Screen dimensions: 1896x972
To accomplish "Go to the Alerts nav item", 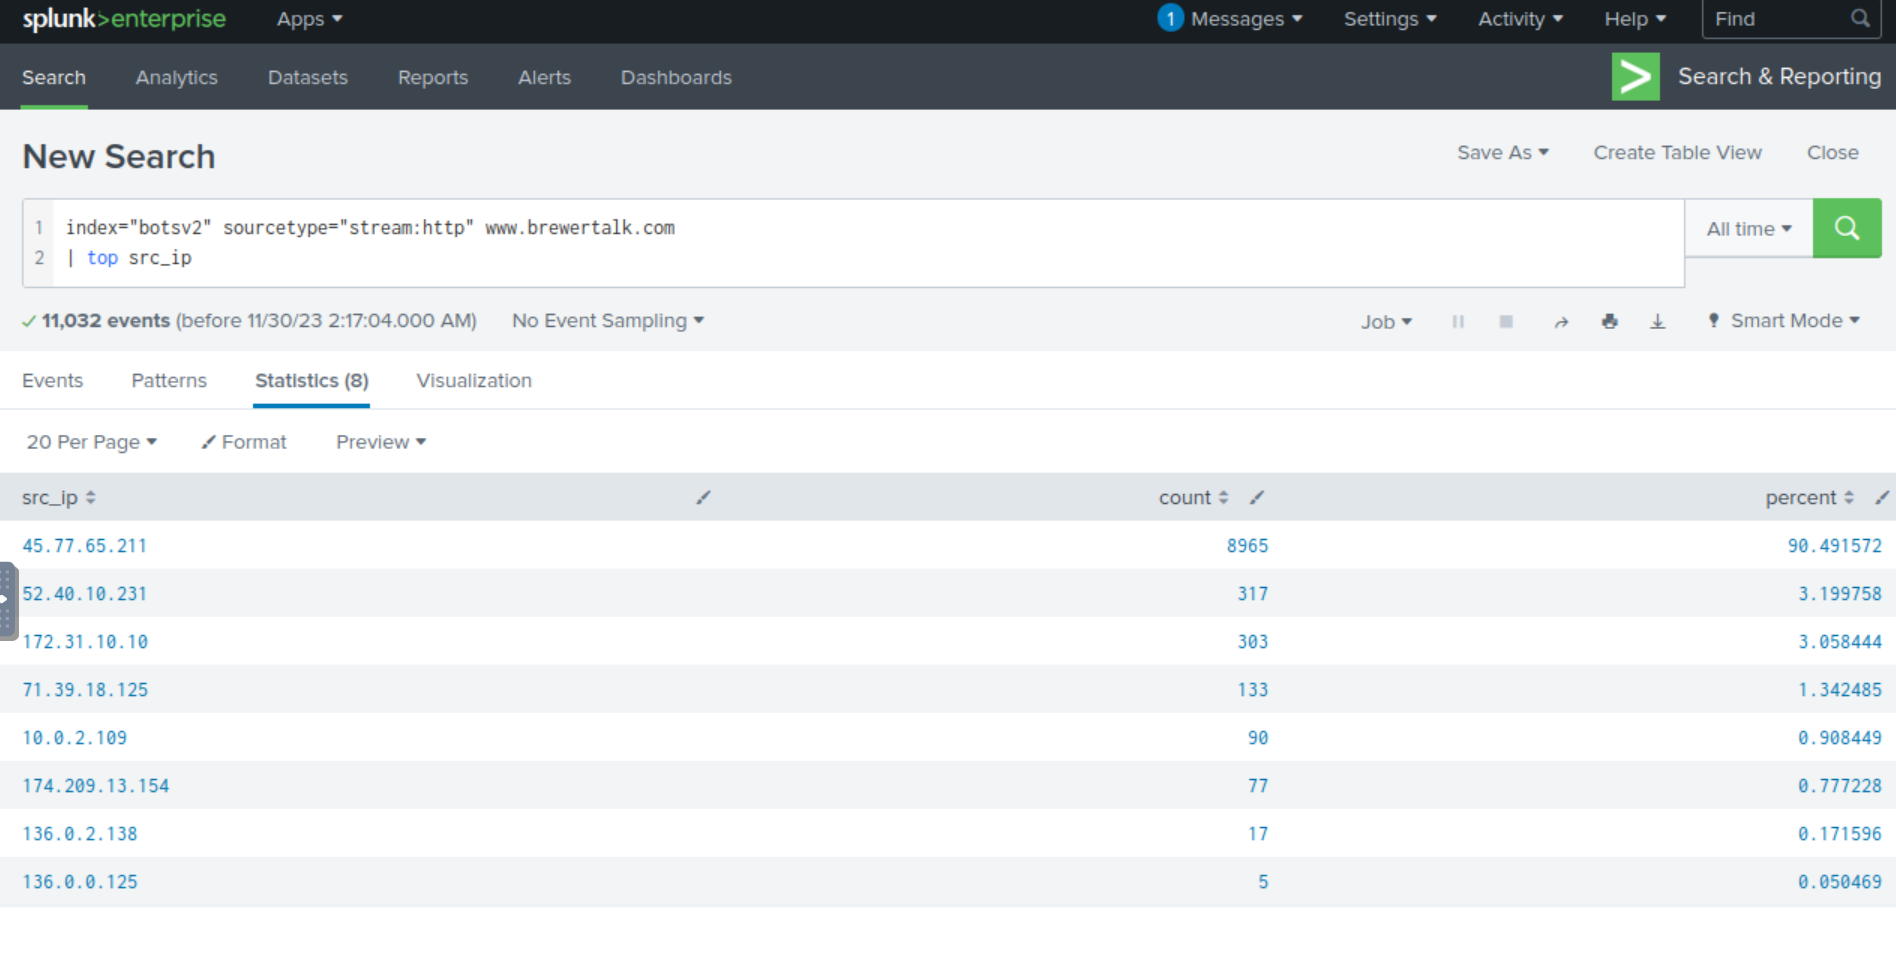I will click(x=544, y=77).
